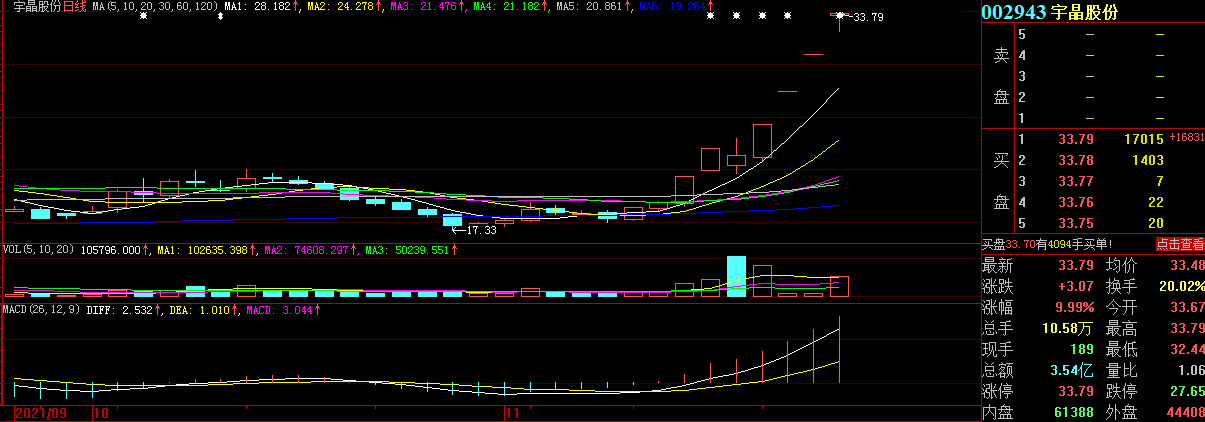Click the small diamond info marker above the chart
This screenshot has height=422, width=1205.
tap(221, 17)
